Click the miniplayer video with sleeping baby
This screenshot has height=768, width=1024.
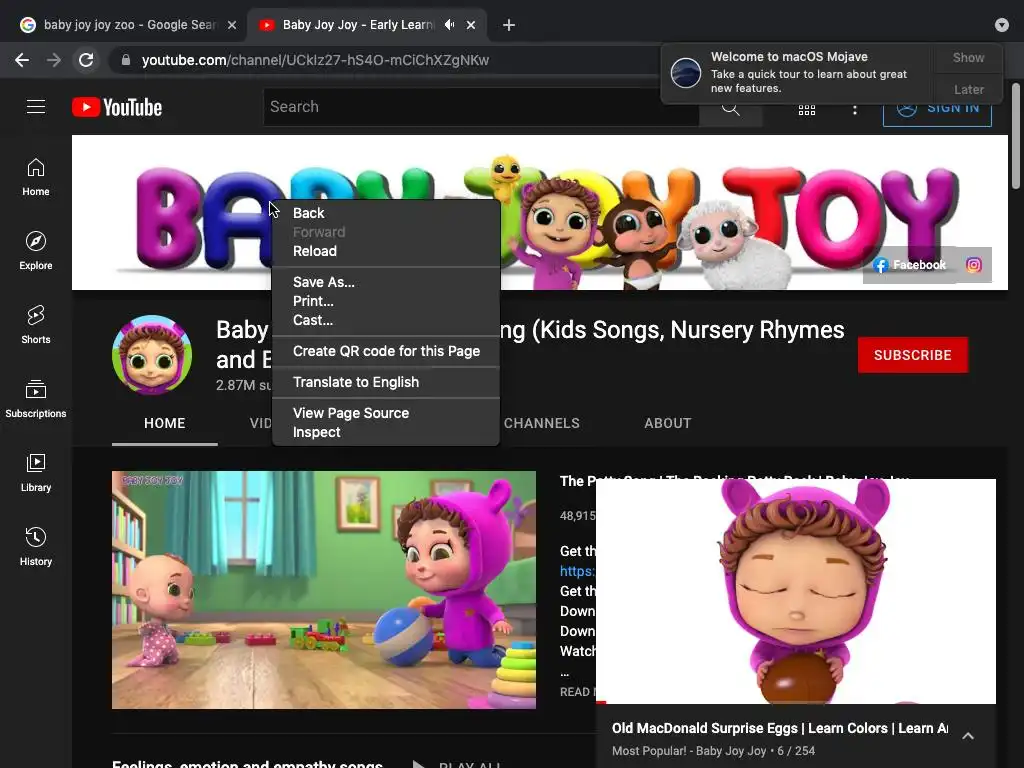point(796,591)
